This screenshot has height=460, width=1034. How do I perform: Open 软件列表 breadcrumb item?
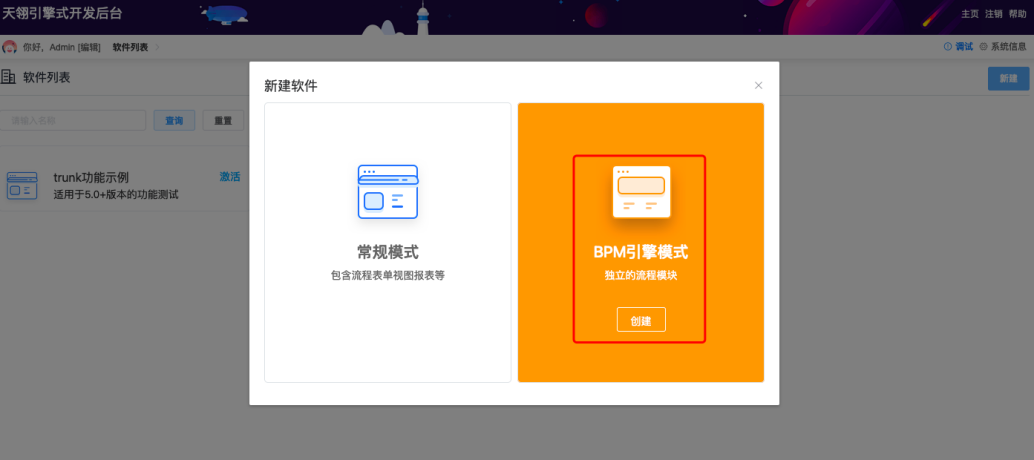click(x=131, y=47)
